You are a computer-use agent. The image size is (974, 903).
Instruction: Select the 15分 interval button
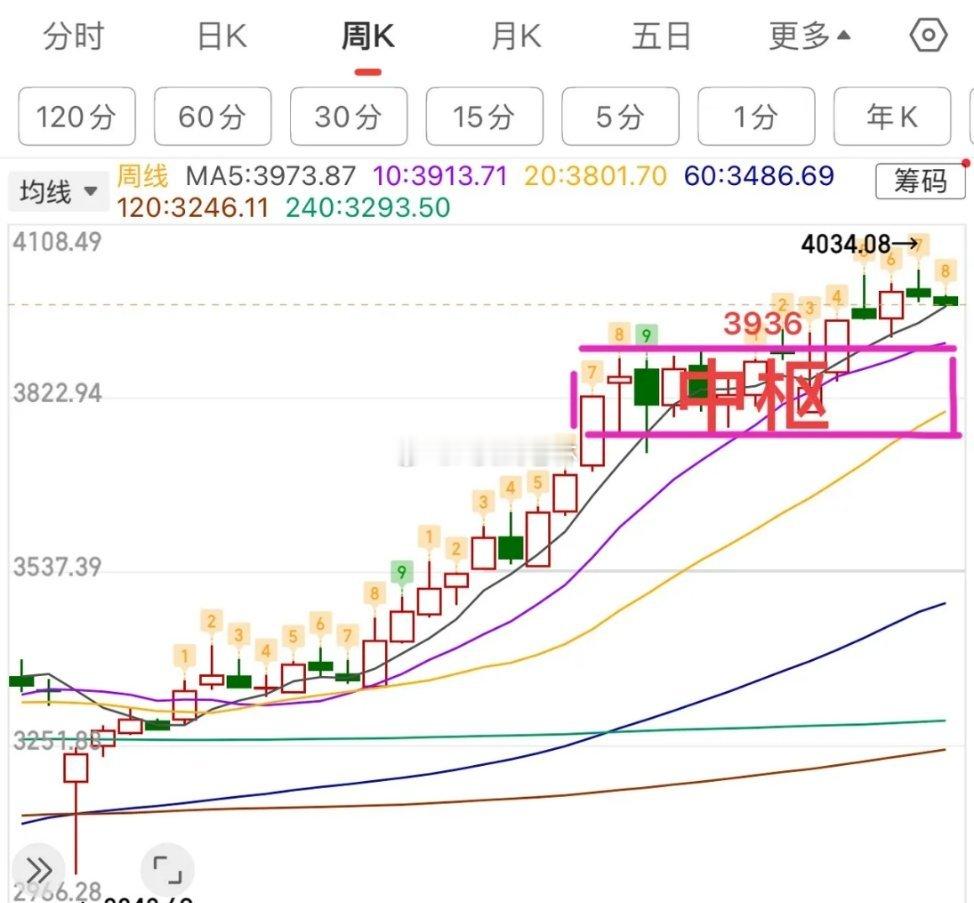pyautogui.click(x=484, y=116)
